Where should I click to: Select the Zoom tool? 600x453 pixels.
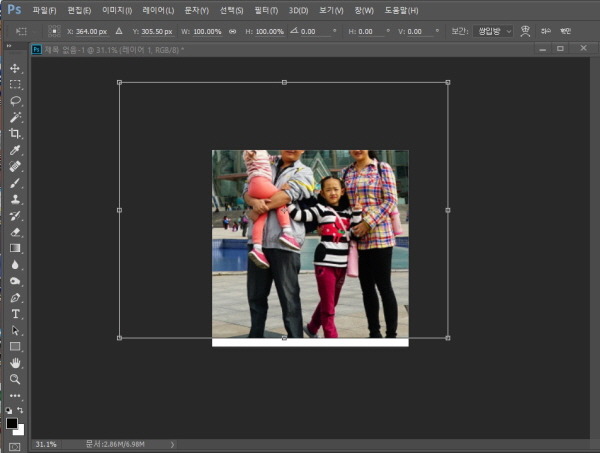15,379
